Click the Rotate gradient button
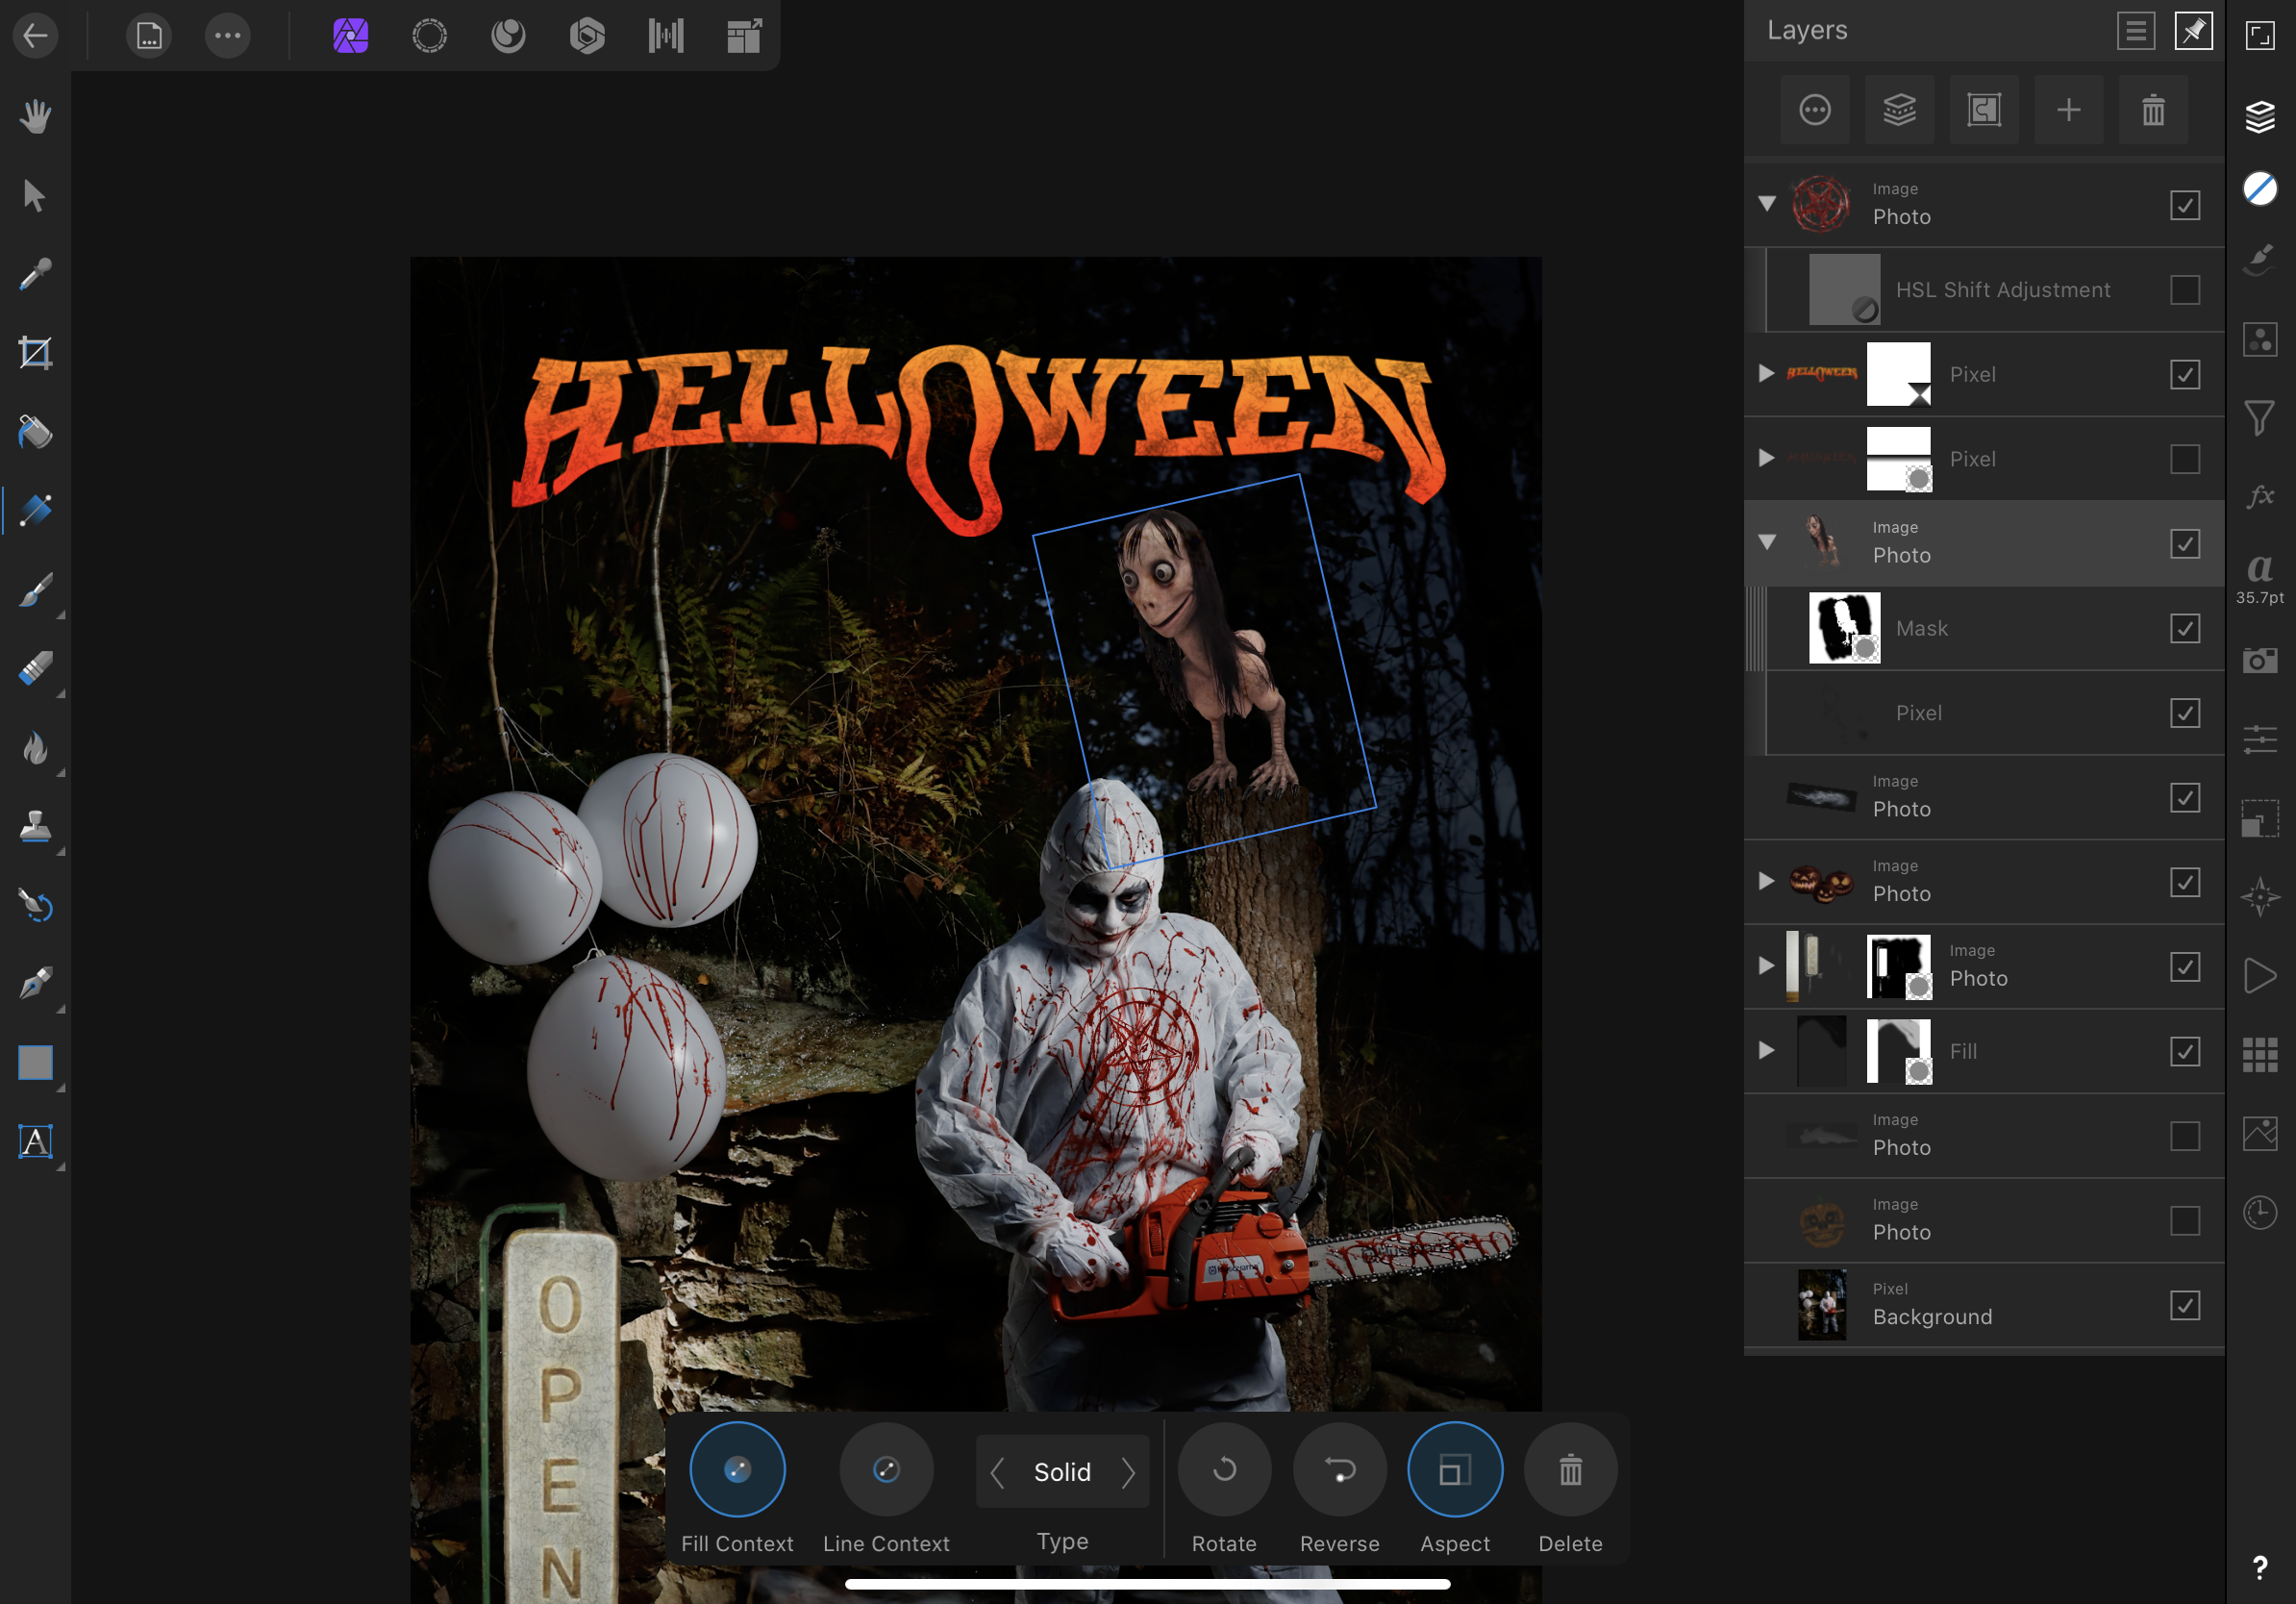 click(x=1224, y=1470)
